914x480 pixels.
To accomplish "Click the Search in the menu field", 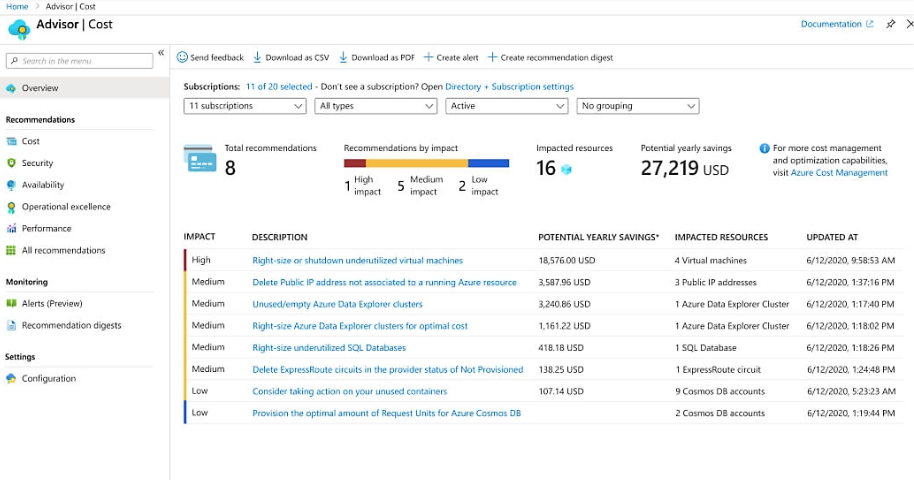I will point(80,61).
